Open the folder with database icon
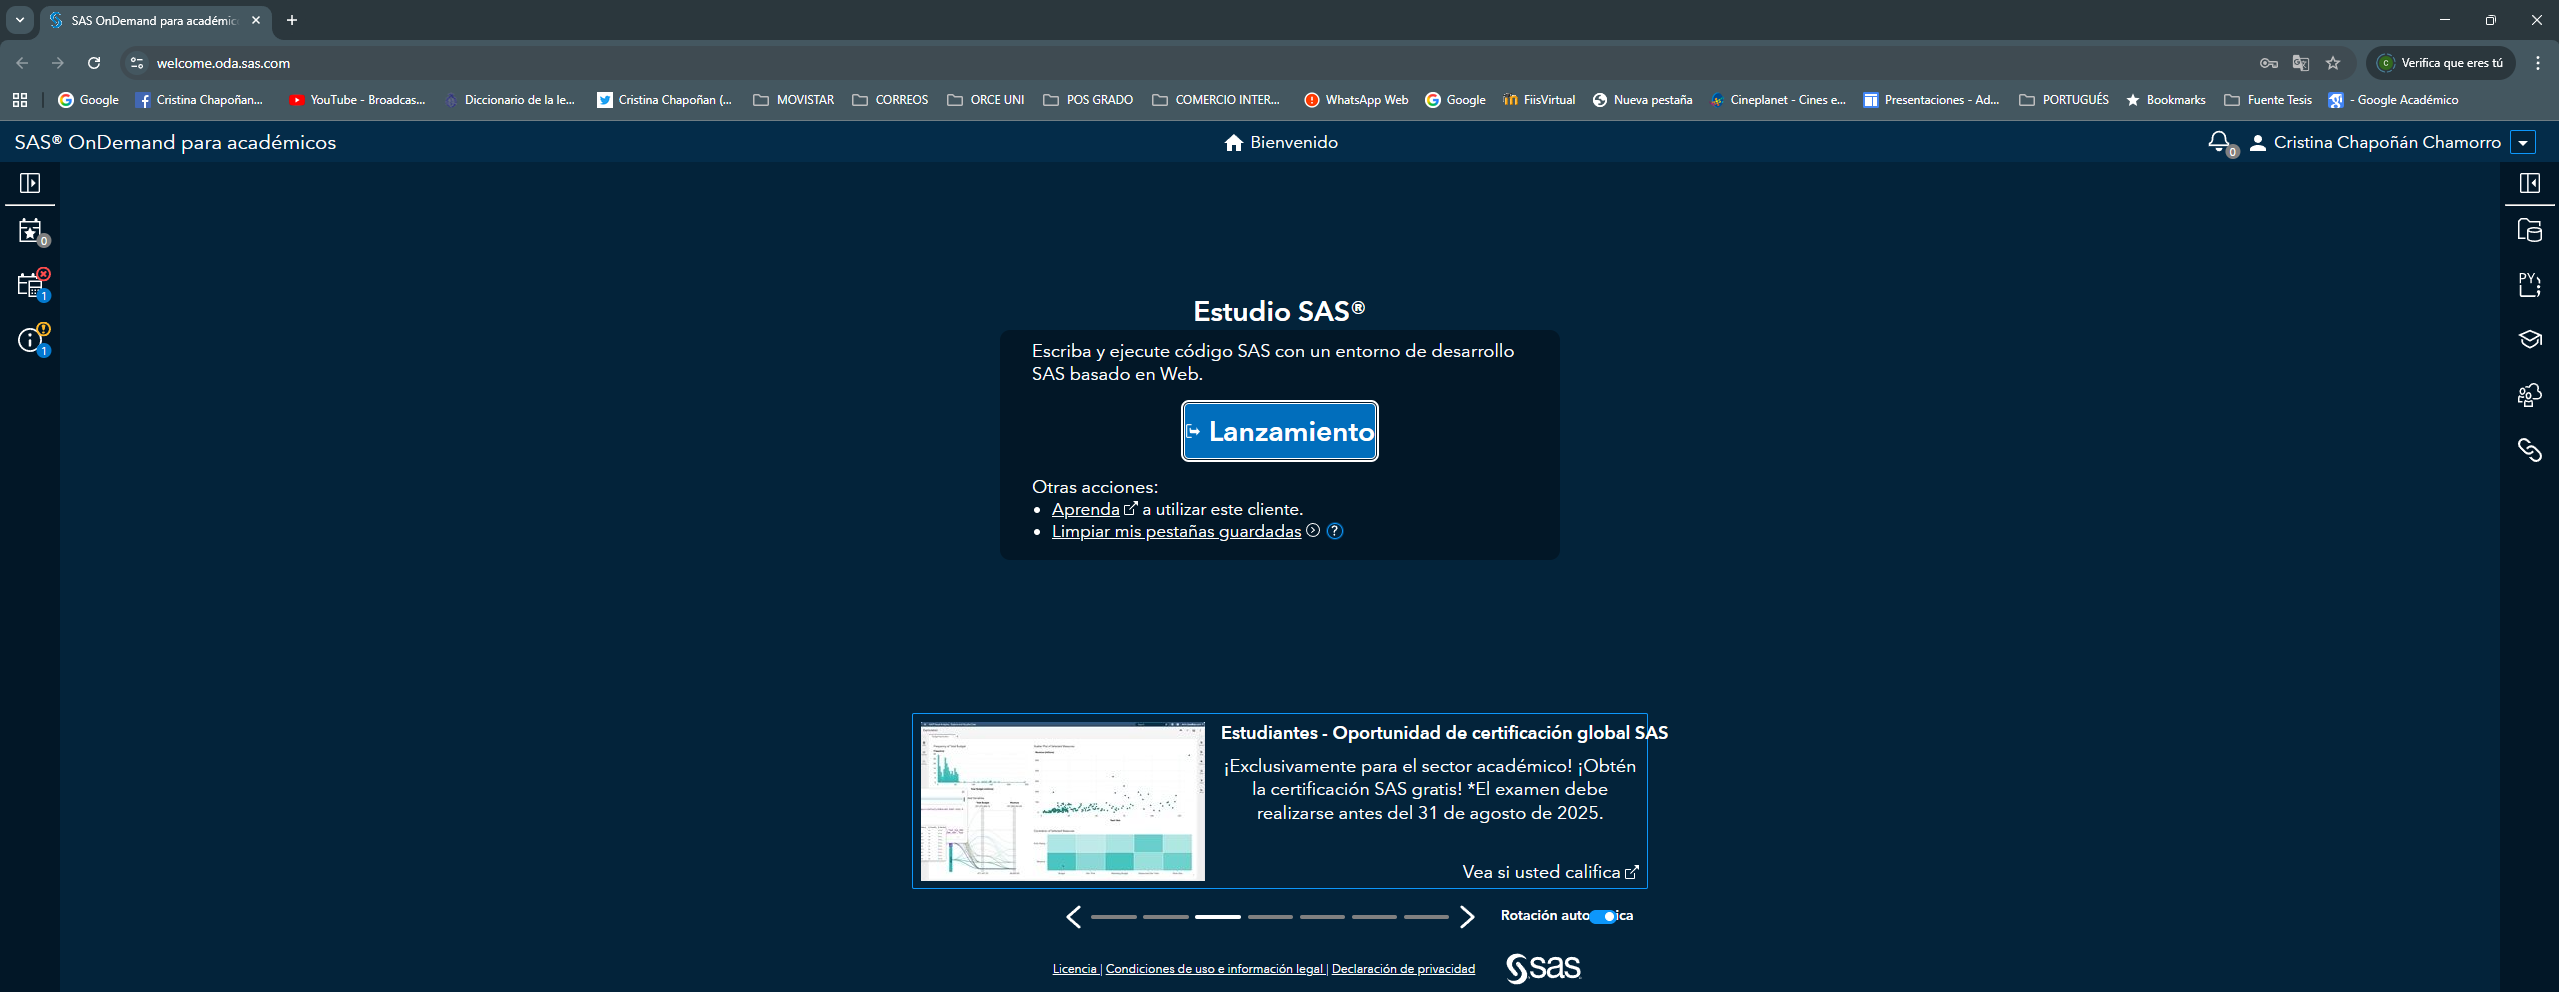This screenshot has height=992, width=2559. point(2529,231)
